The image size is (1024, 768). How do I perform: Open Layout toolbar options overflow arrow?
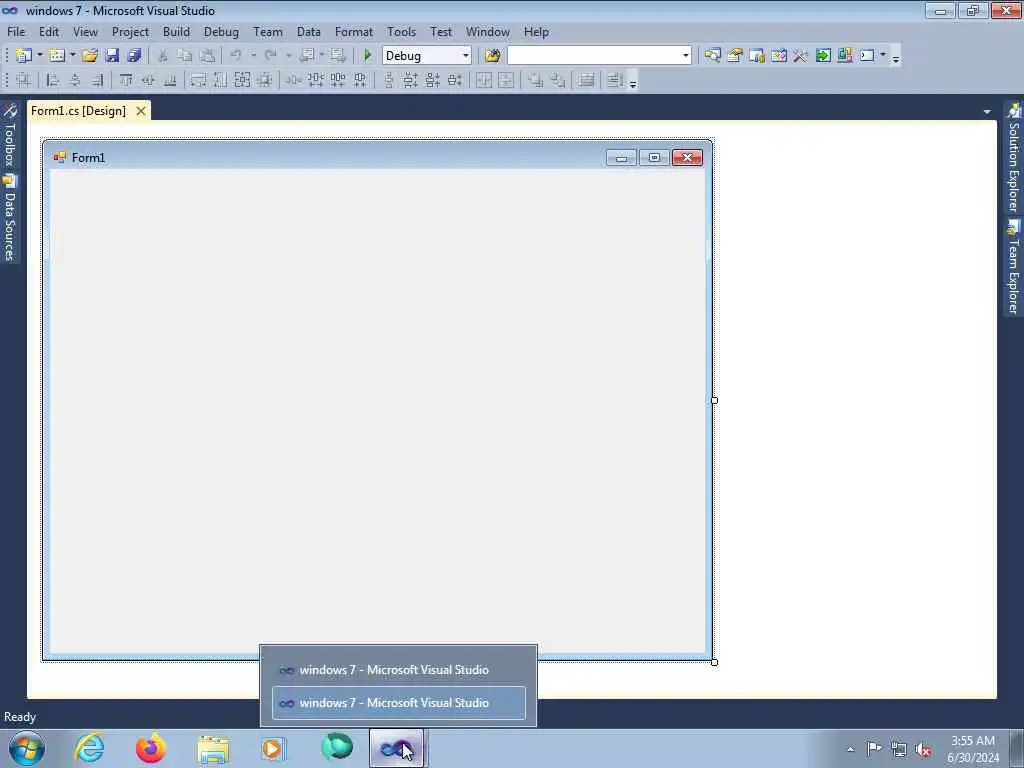633,82
